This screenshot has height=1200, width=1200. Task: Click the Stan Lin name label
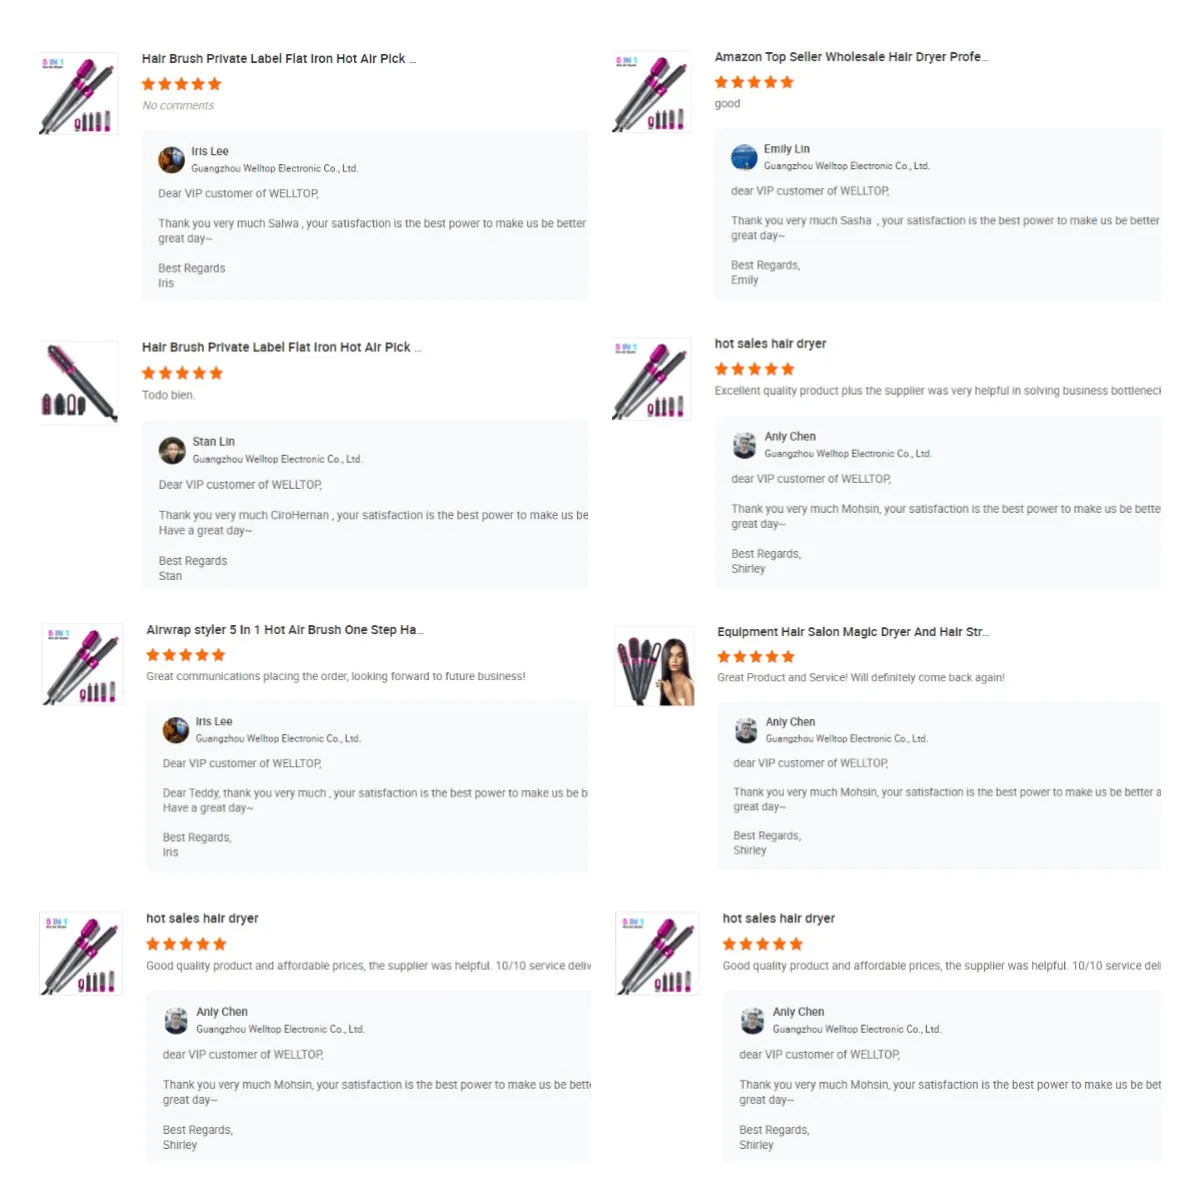click(x=214, y=441)
